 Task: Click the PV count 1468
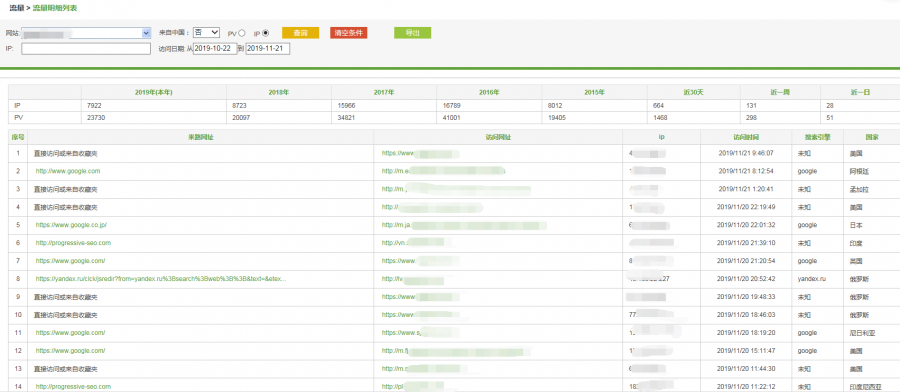660,118
